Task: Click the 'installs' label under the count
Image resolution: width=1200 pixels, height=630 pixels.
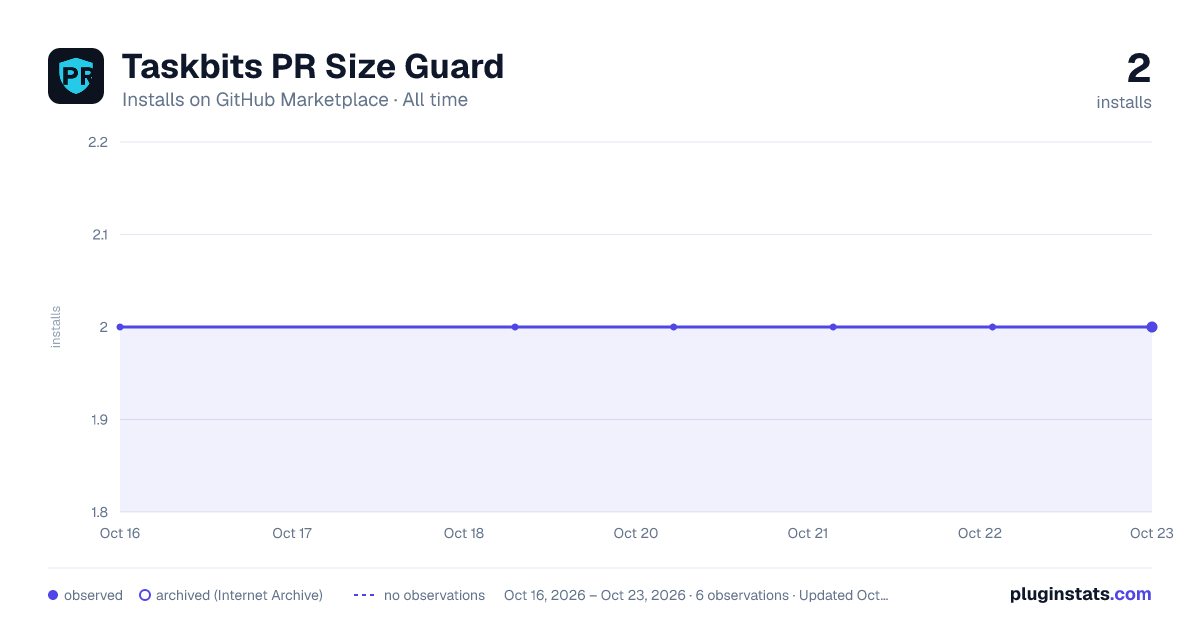Action: tap(1124, 102)
